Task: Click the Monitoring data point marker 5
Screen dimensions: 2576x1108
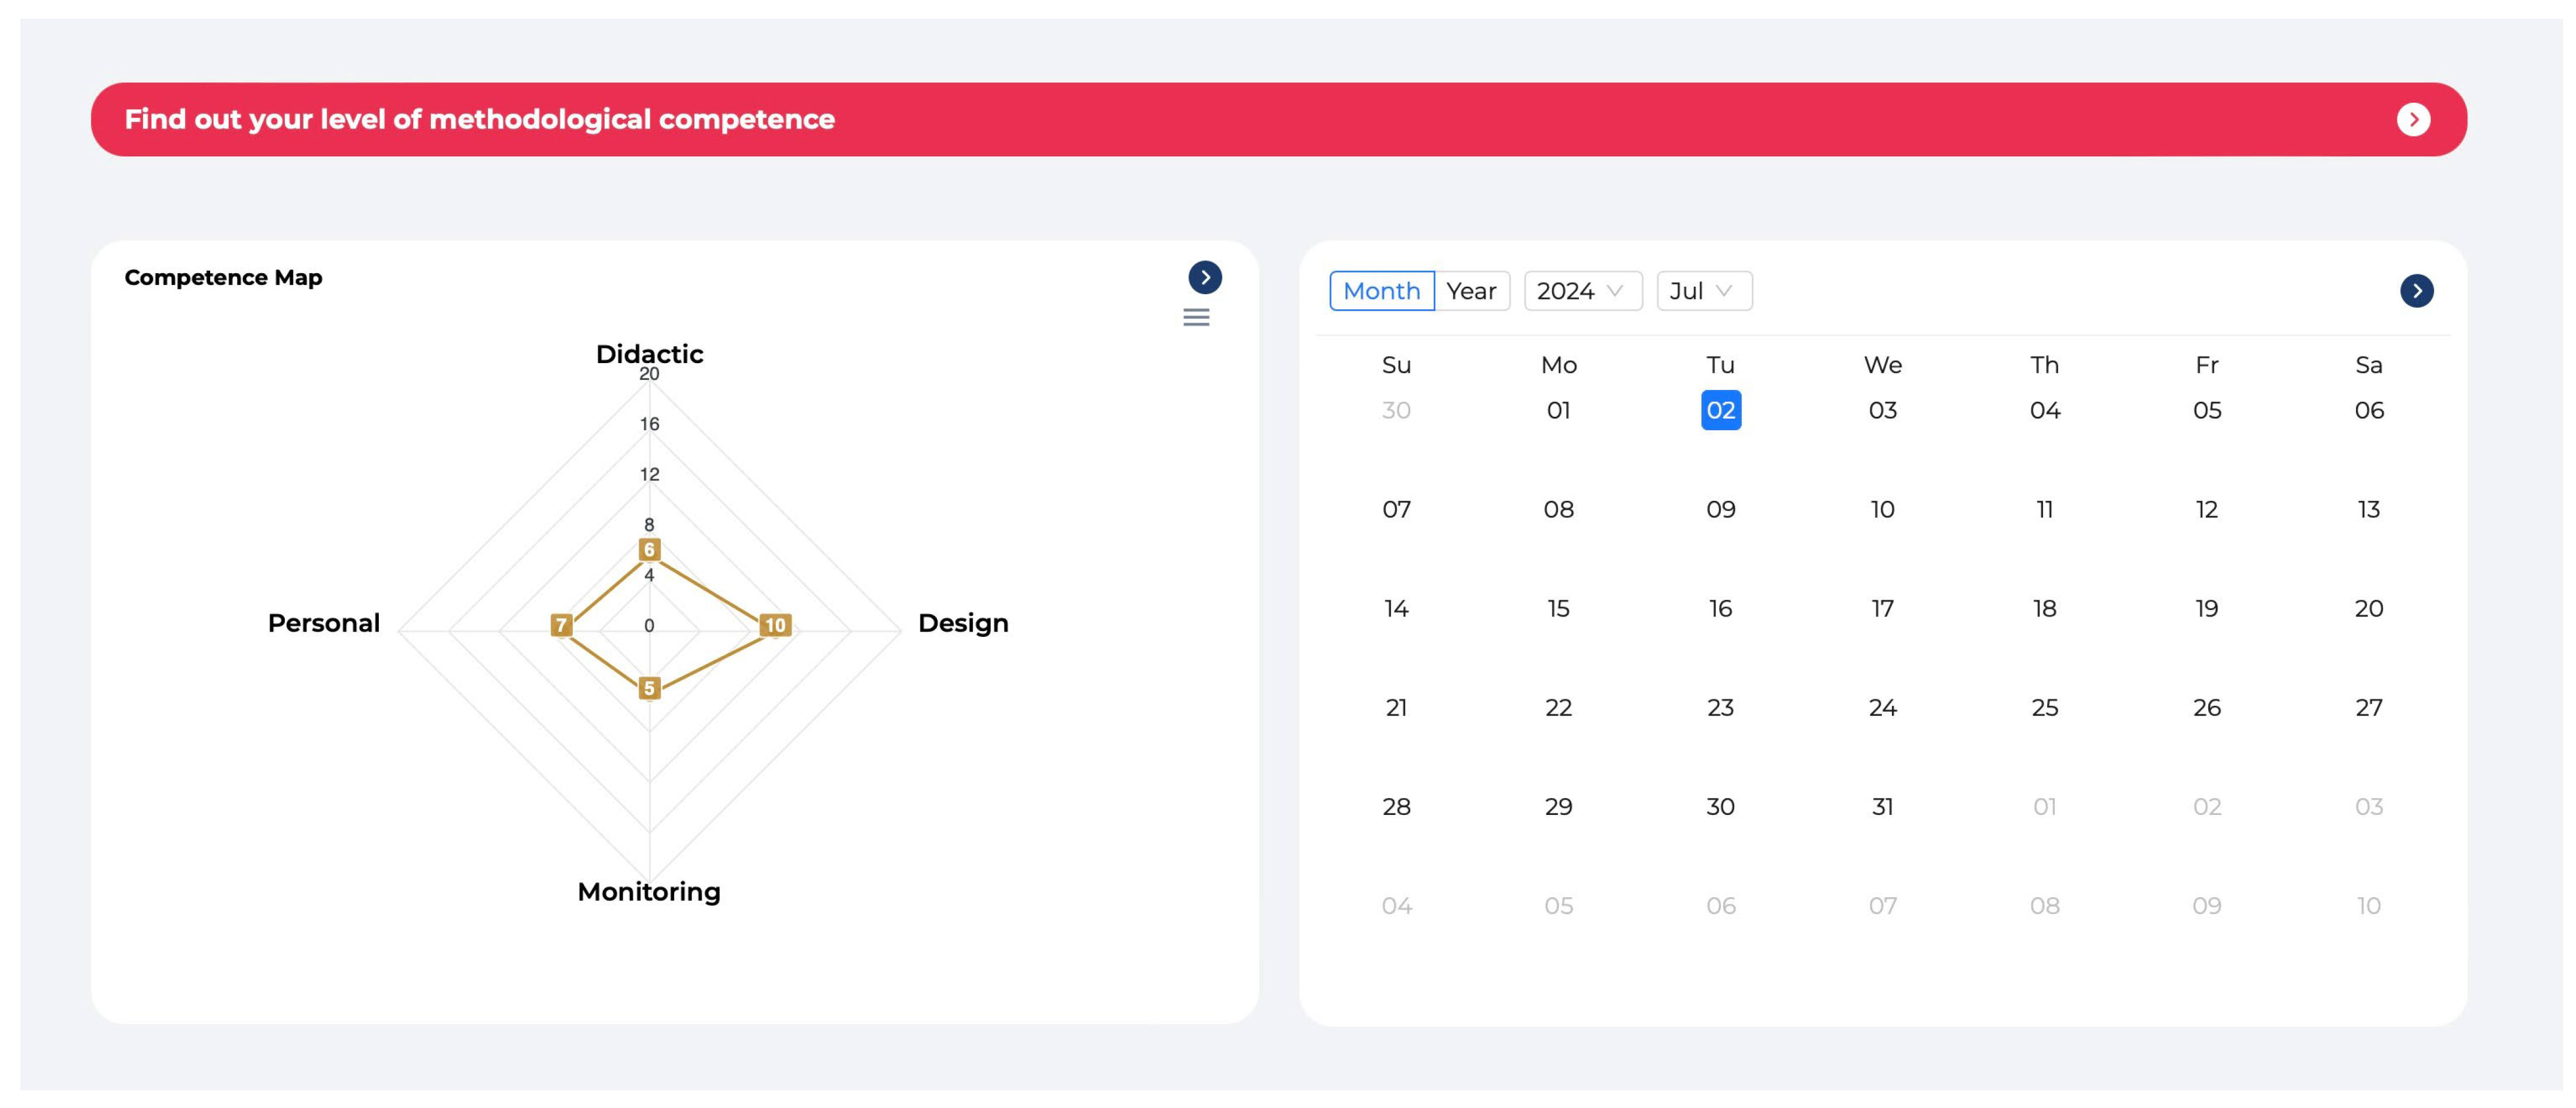Action: click(x=649, y=688)
